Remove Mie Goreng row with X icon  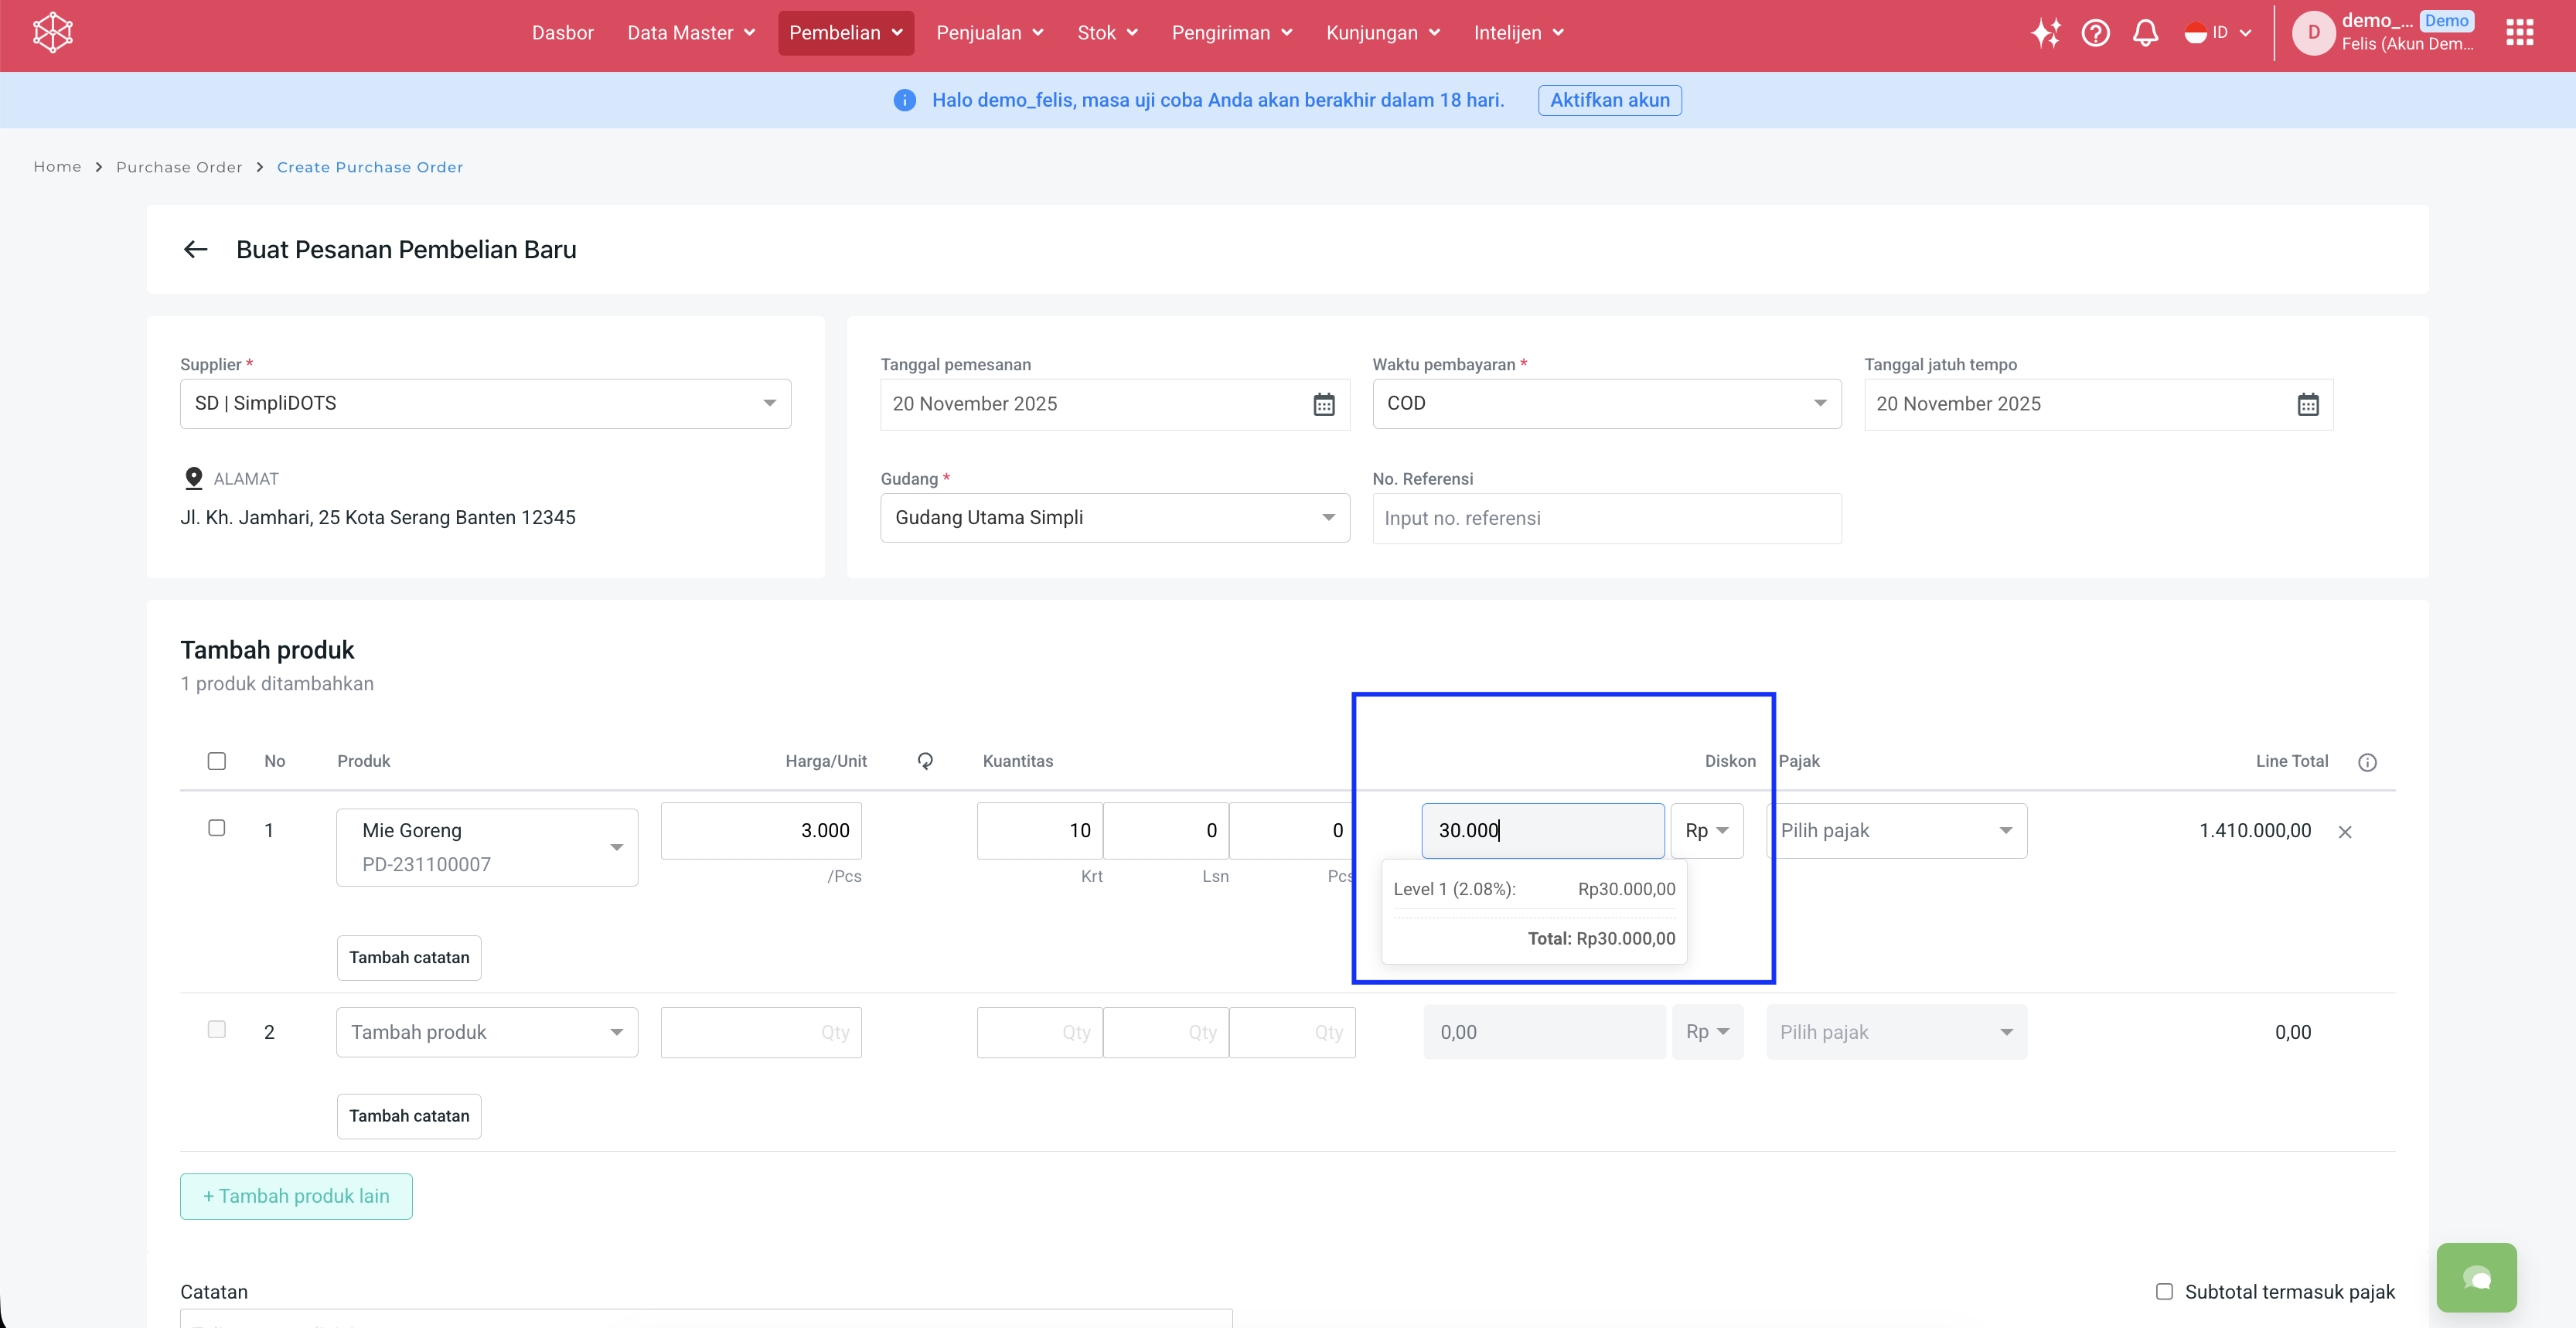pos(2344,832)
